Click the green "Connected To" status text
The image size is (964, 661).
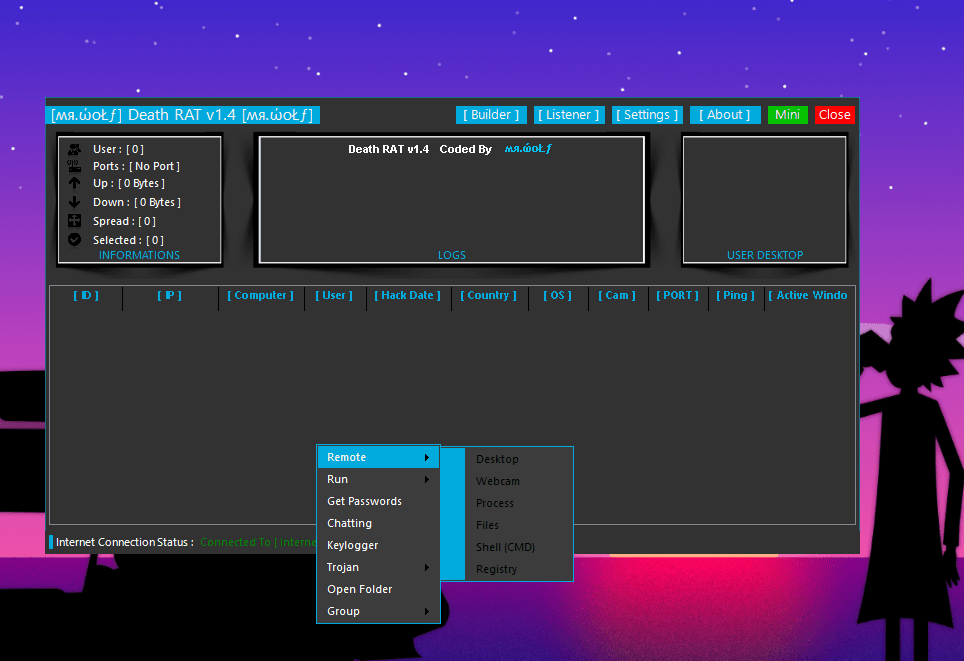pyautogui.click(x=235, y=542)
